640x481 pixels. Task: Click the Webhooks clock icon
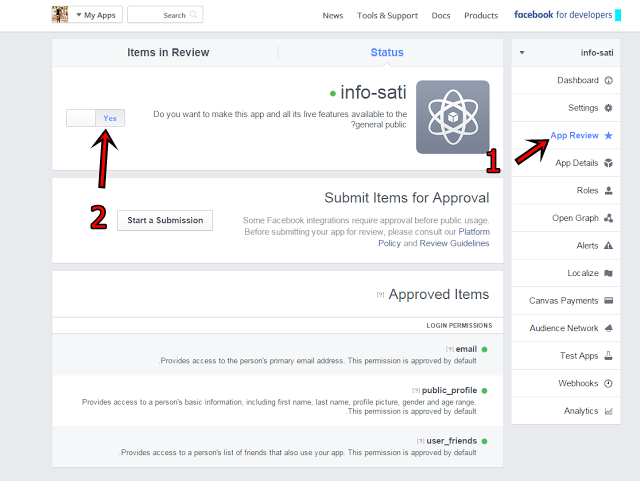[609, 383]
